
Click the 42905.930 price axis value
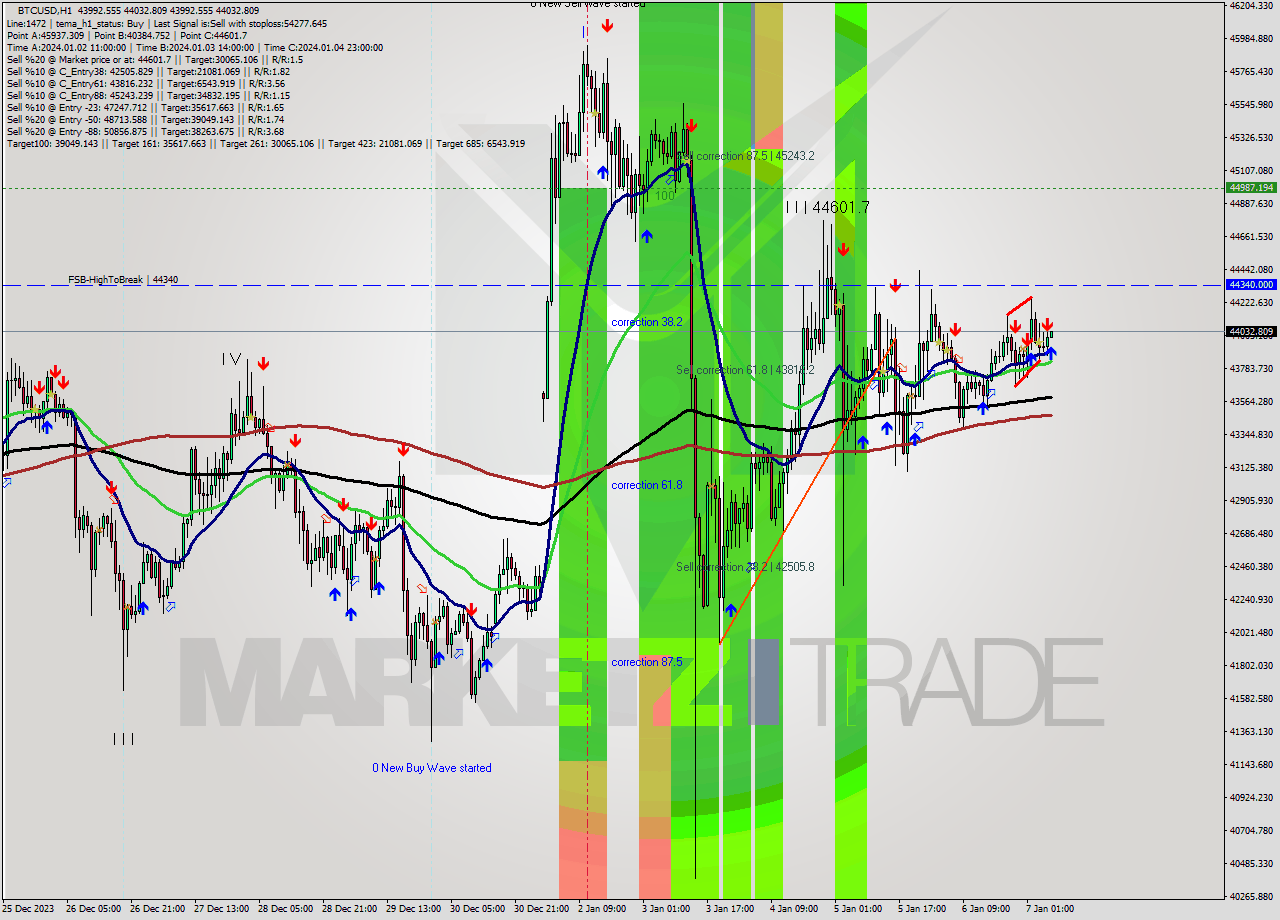click(1250, 501)
